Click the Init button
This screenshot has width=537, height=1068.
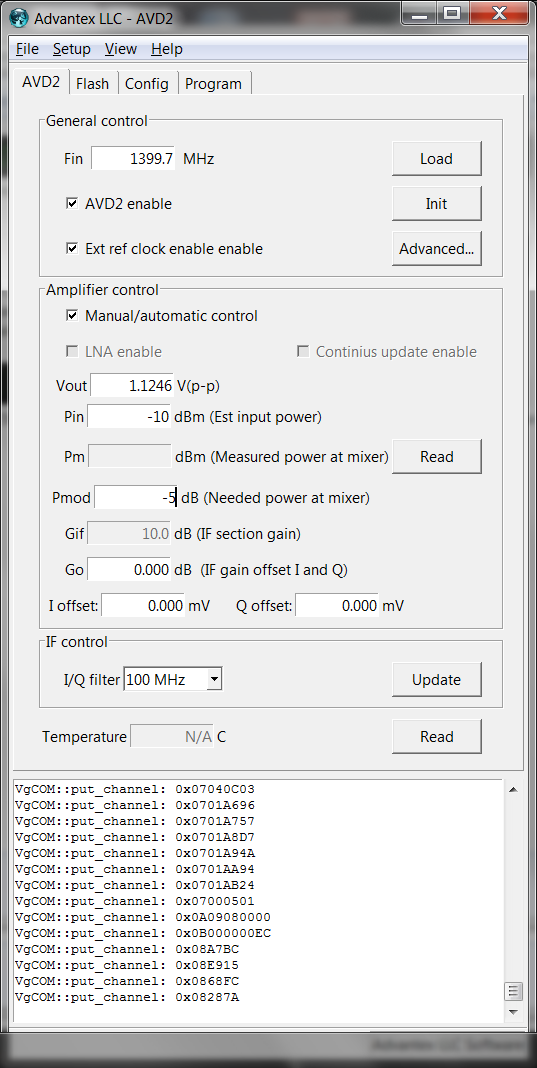tap(436, 204)
